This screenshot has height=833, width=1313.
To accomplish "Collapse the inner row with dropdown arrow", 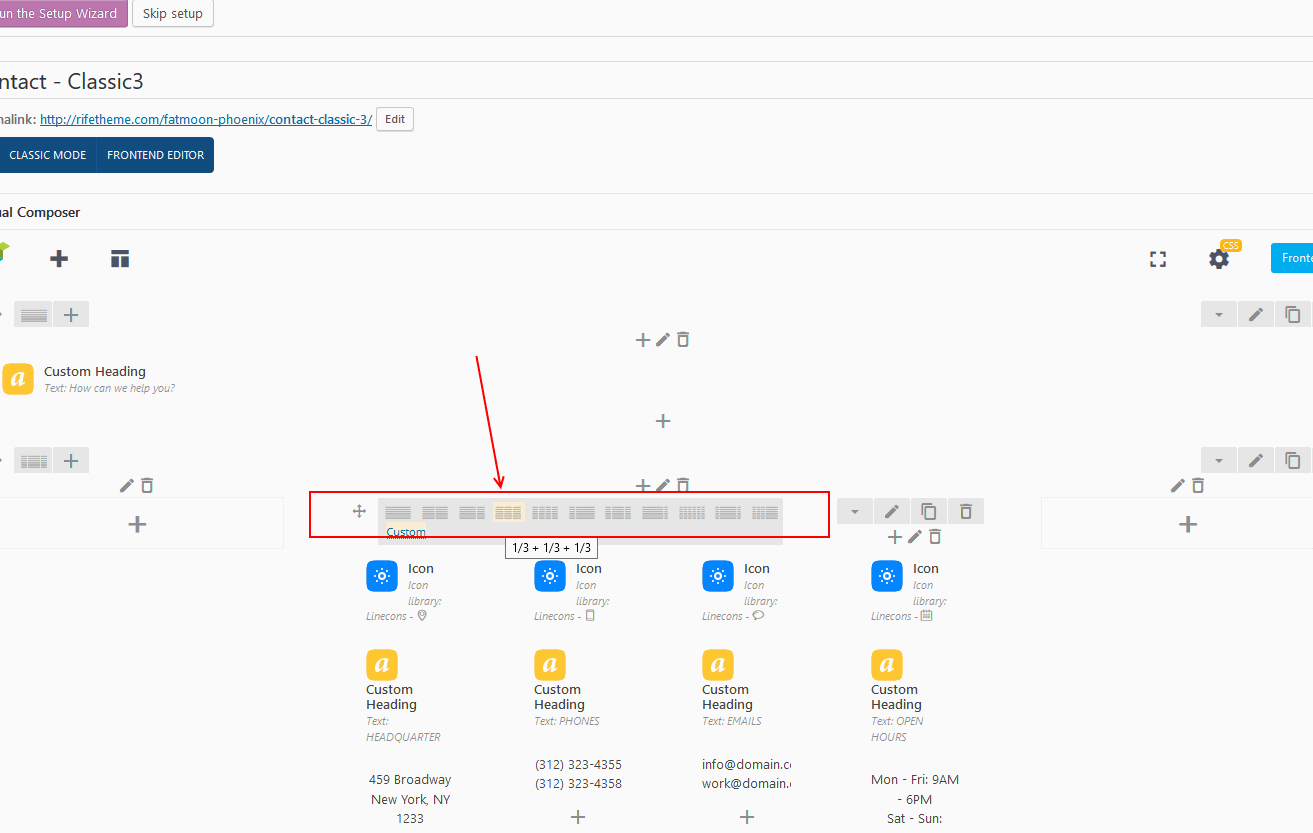I will point(855,511).
